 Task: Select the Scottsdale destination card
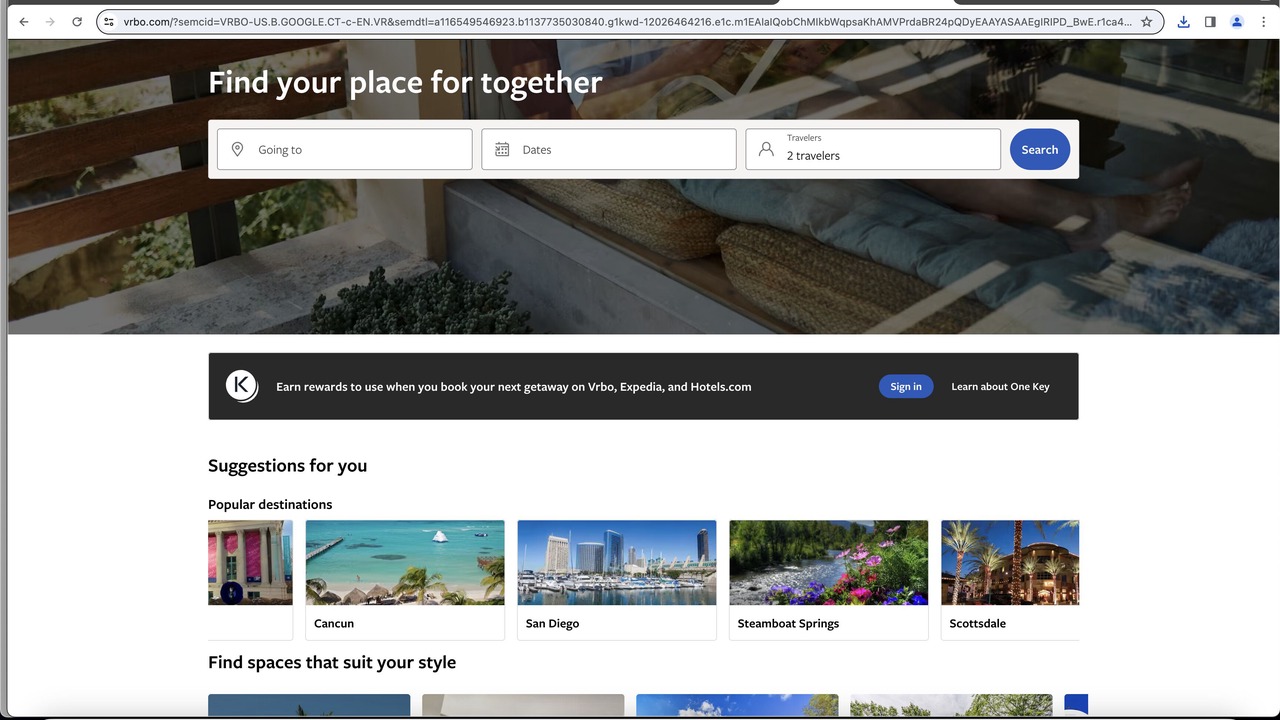[1010, 578]
